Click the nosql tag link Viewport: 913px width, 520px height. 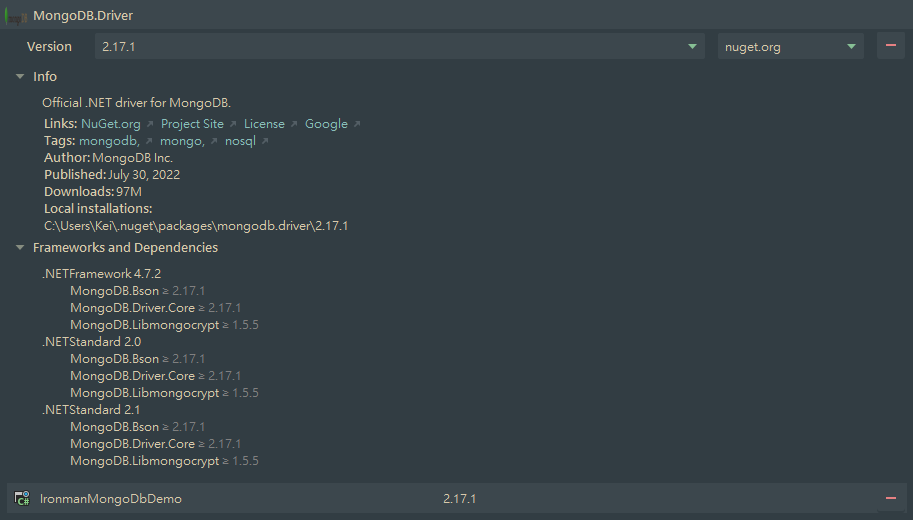240,141
